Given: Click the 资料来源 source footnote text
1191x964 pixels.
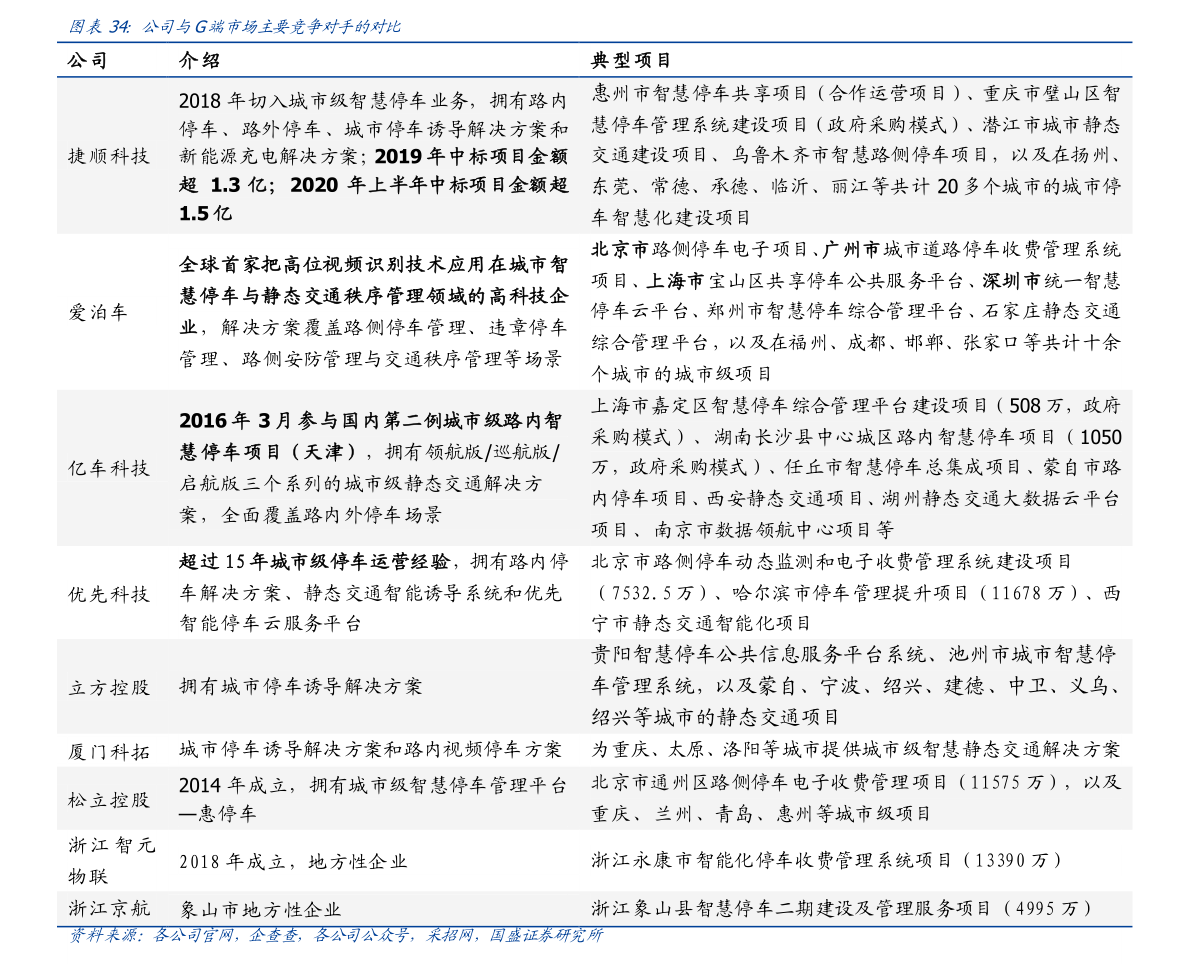Looking at the screenshot, I should coord(335,936).
